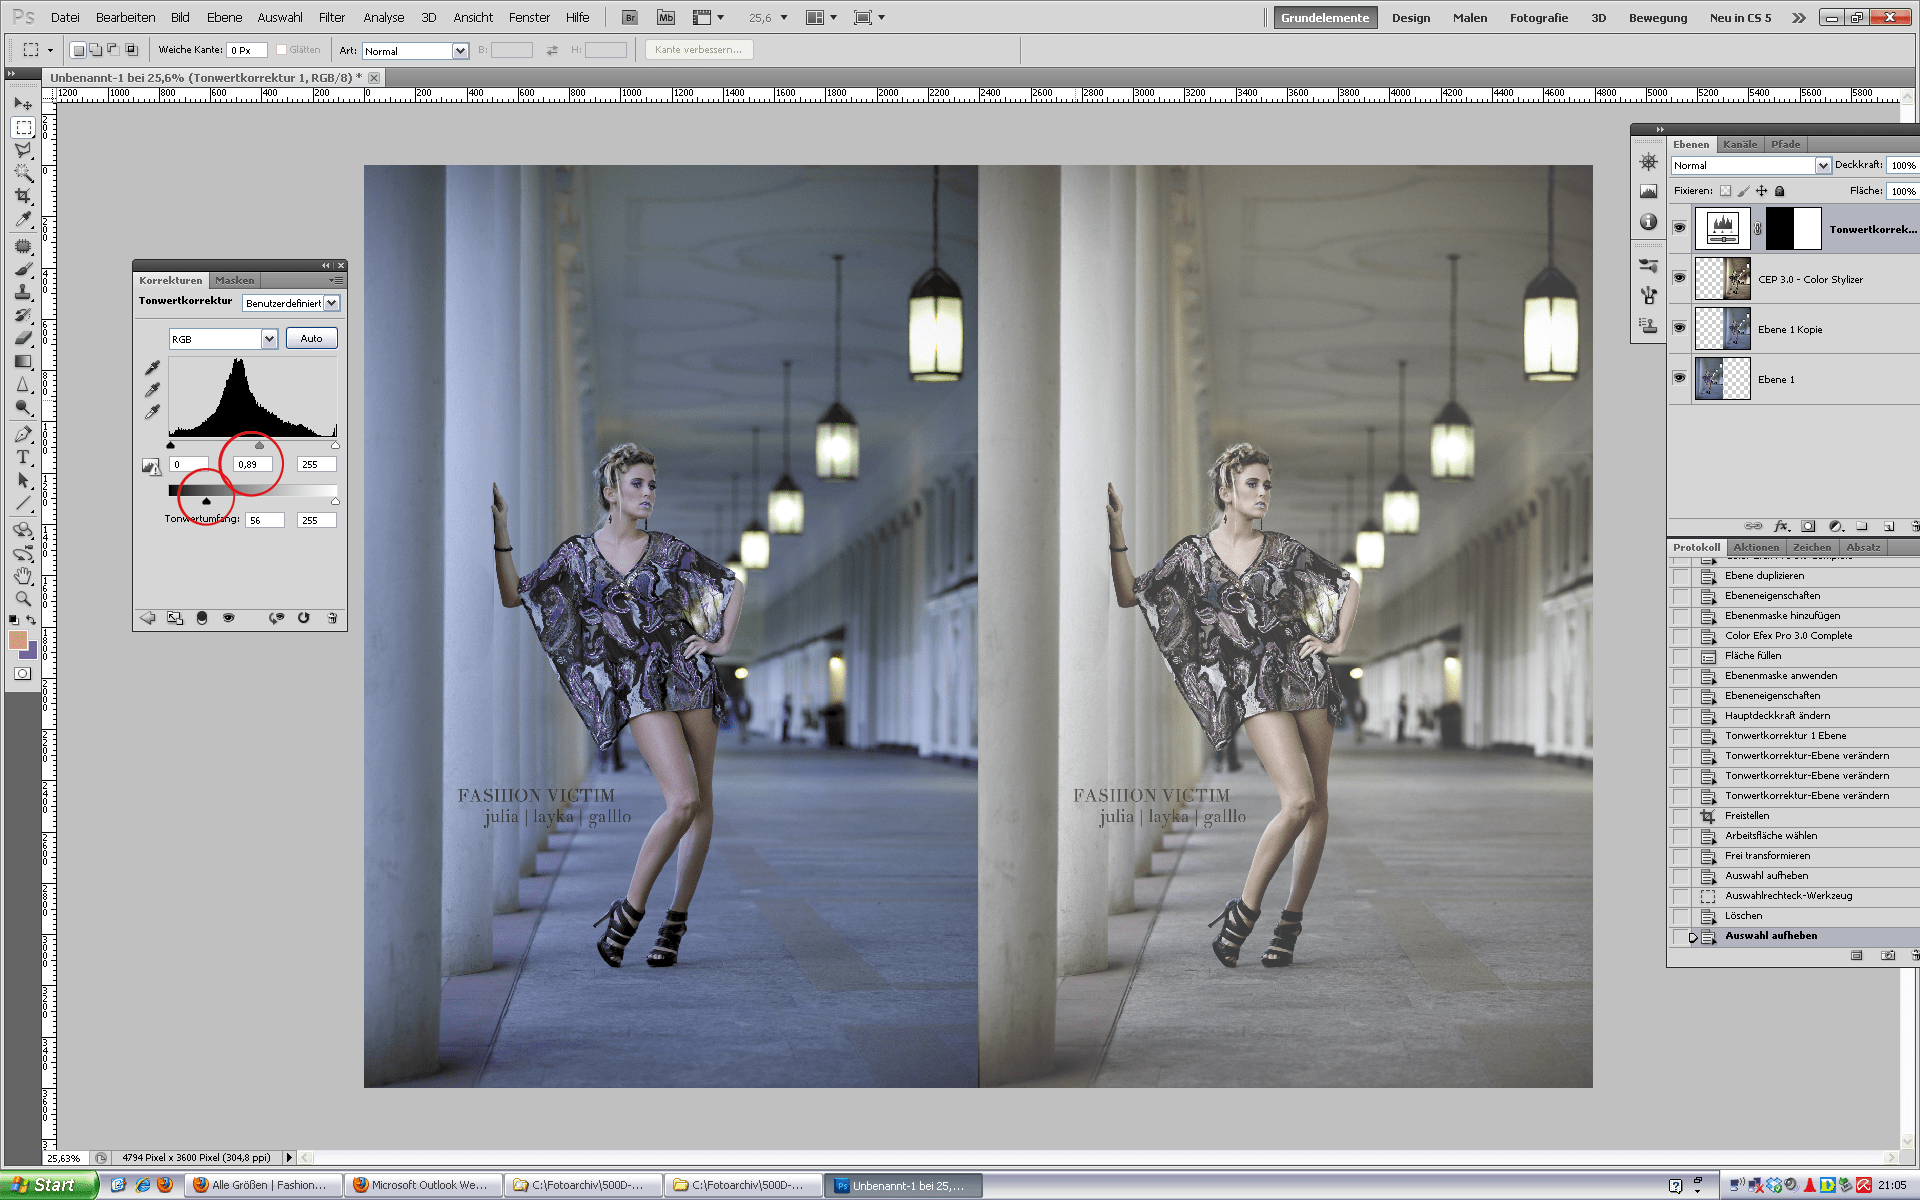Toggle visibility of CEP 3.0 Color Stylizer layer
1920x1200 pixels.
pyautogui.click(x=1679, y=278)
